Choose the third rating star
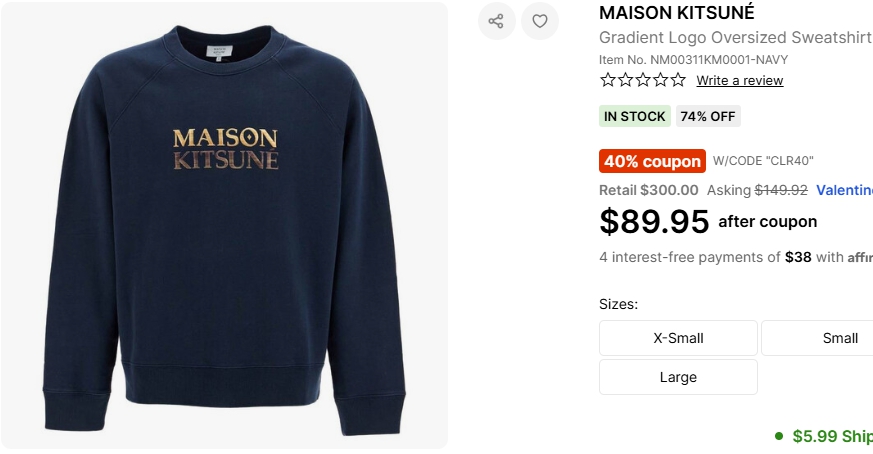Screen dimensions: 873x454 (643, 80)
